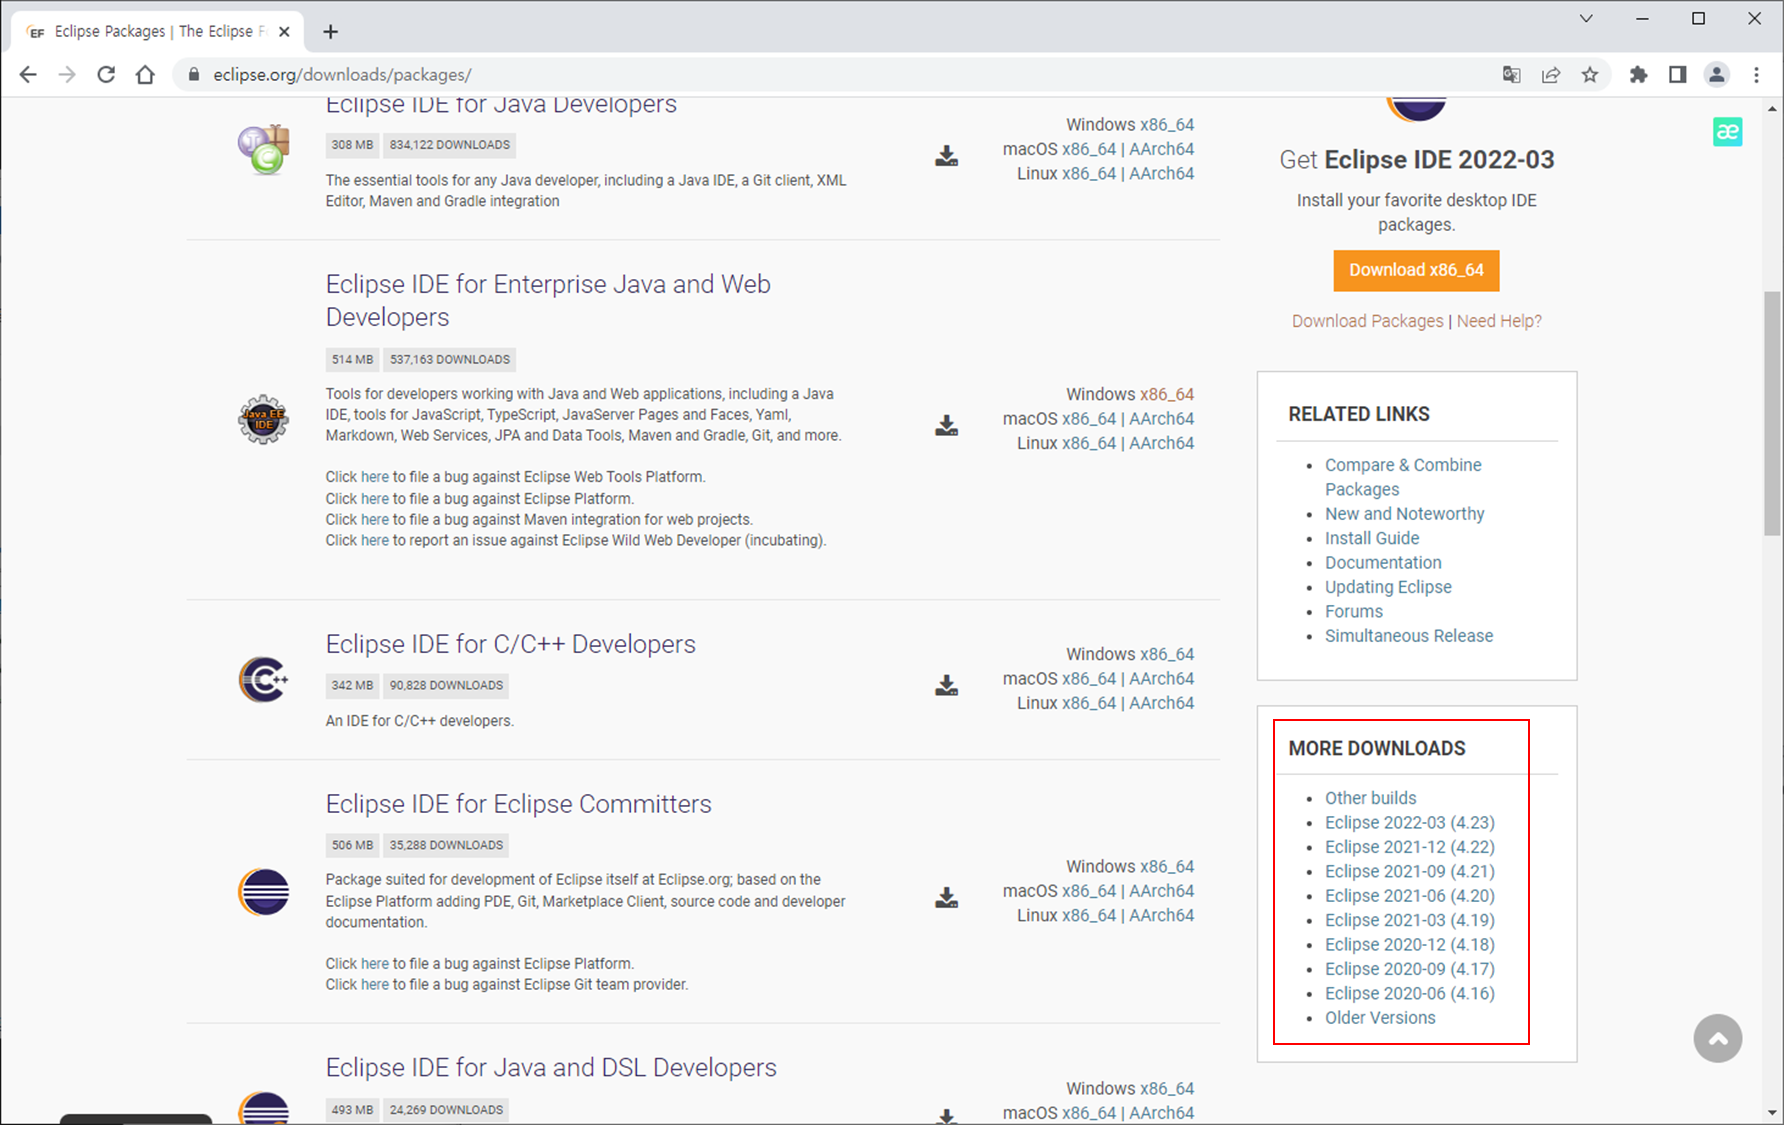Open the Other builds link
This screenshot has width=1784, height=1125.
(x=1370, y=798)
